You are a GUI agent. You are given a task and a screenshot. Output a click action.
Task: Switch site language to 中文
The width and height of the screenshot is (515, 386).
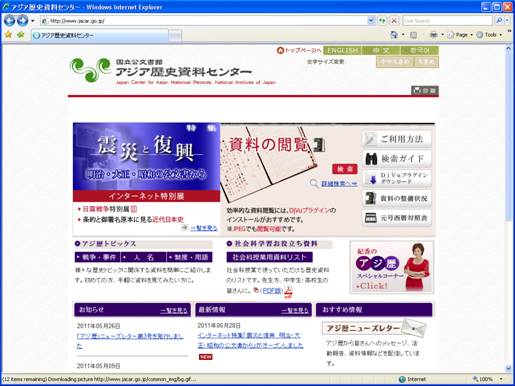click(381, 50)
